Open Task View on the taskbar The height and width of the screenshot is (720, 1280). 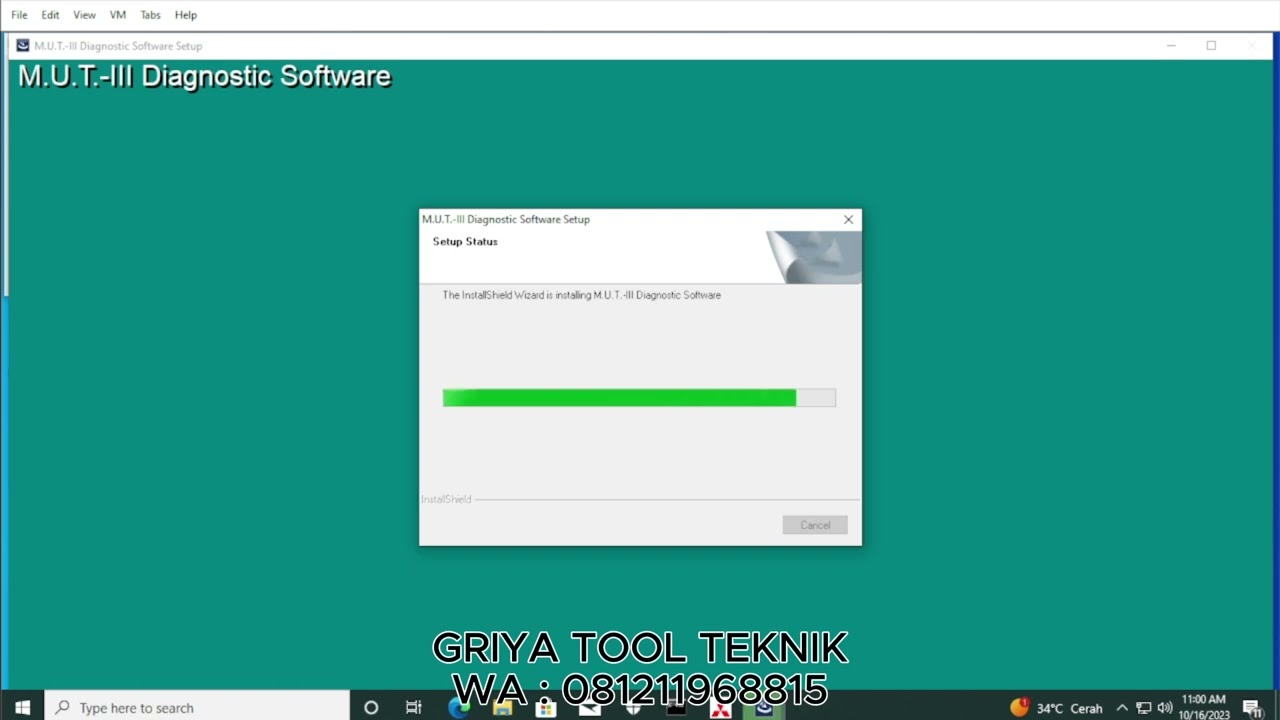pos(413,707)
